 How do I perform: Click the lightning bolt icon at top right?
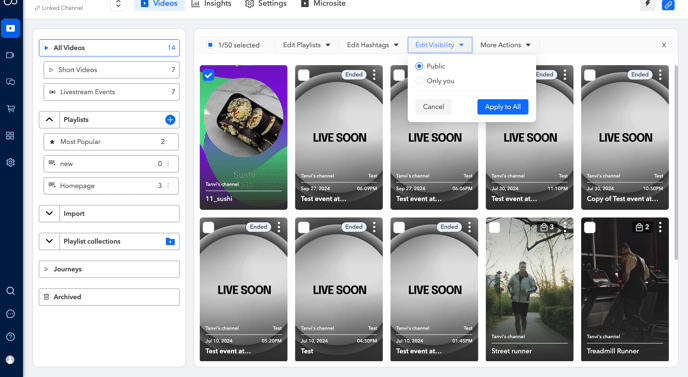(x=648, y=4)
